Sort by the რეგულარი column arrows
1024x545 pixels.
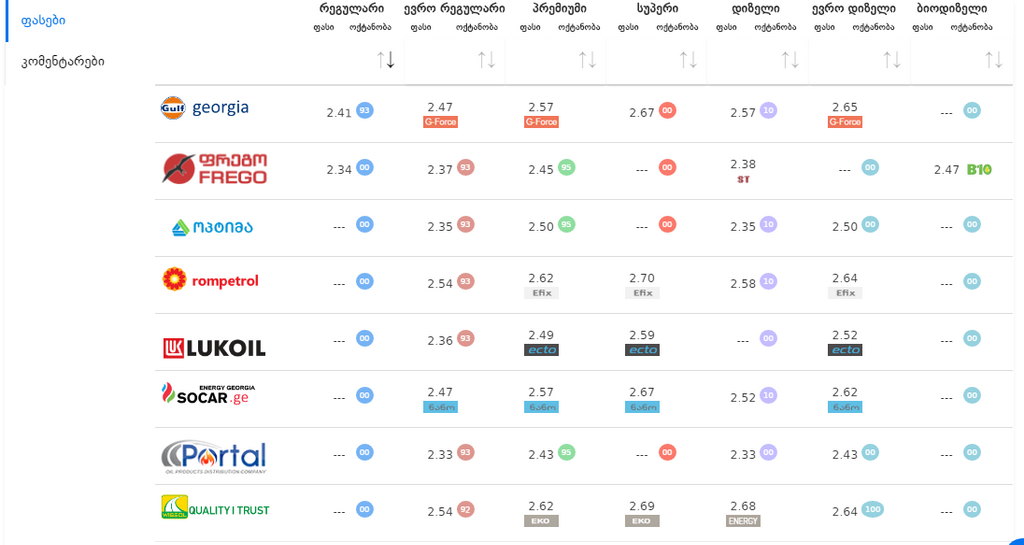tap(386, 60)
